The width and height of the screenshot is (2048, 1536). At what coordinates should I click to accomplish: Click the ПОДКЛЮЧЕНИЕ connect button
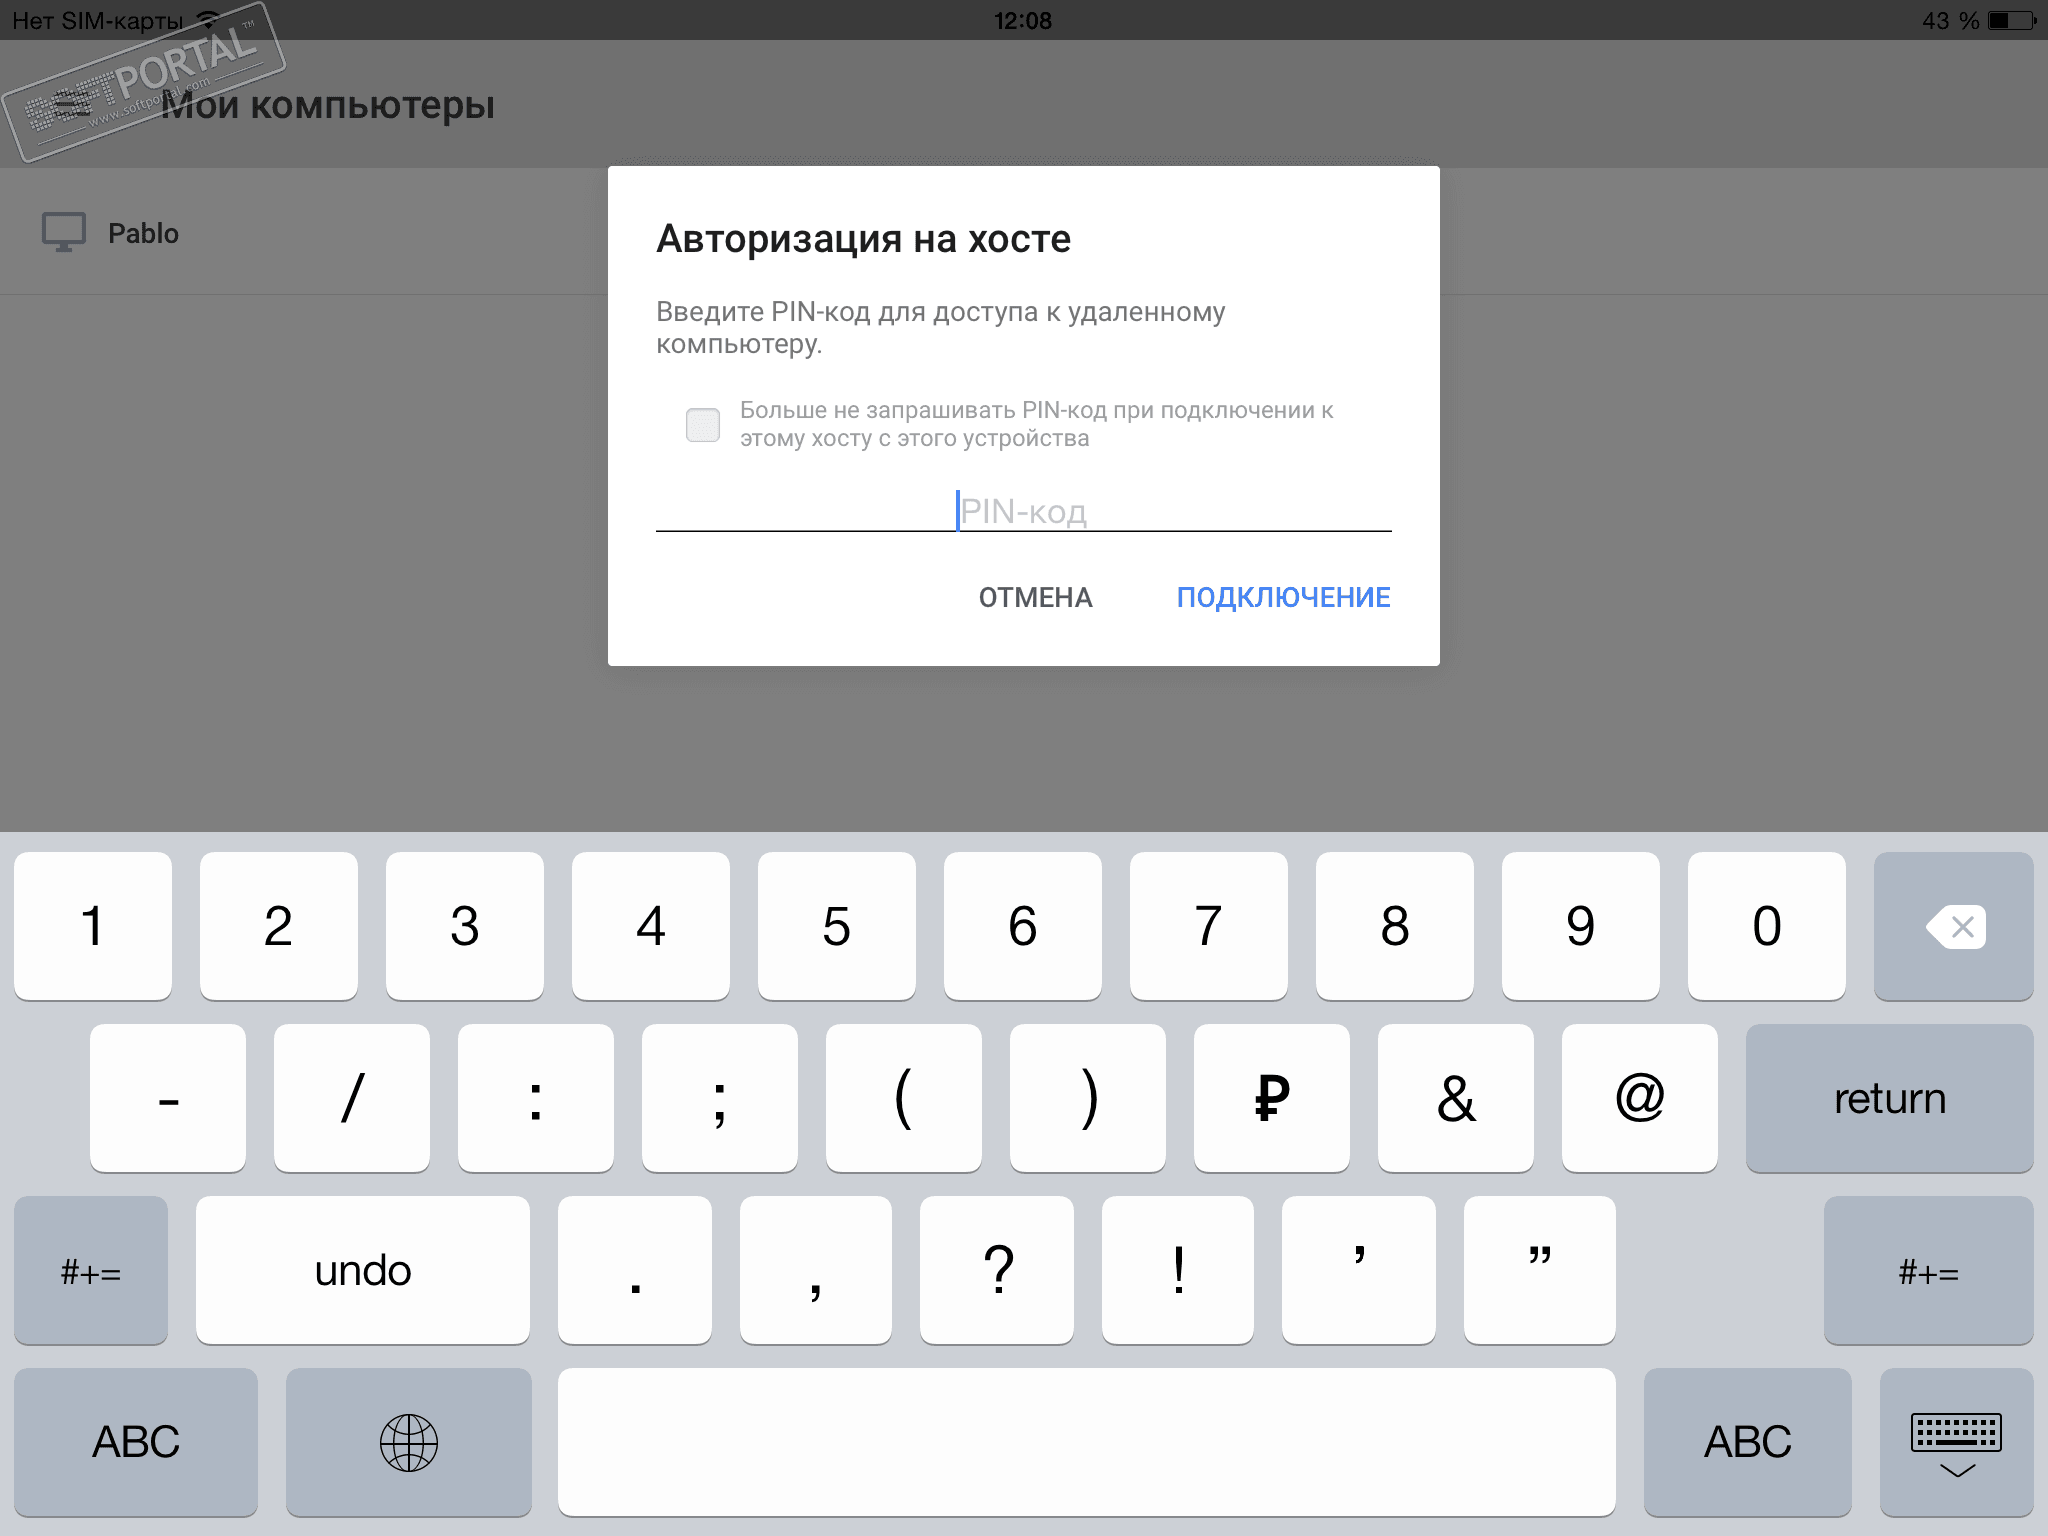tap(1283, 597)
